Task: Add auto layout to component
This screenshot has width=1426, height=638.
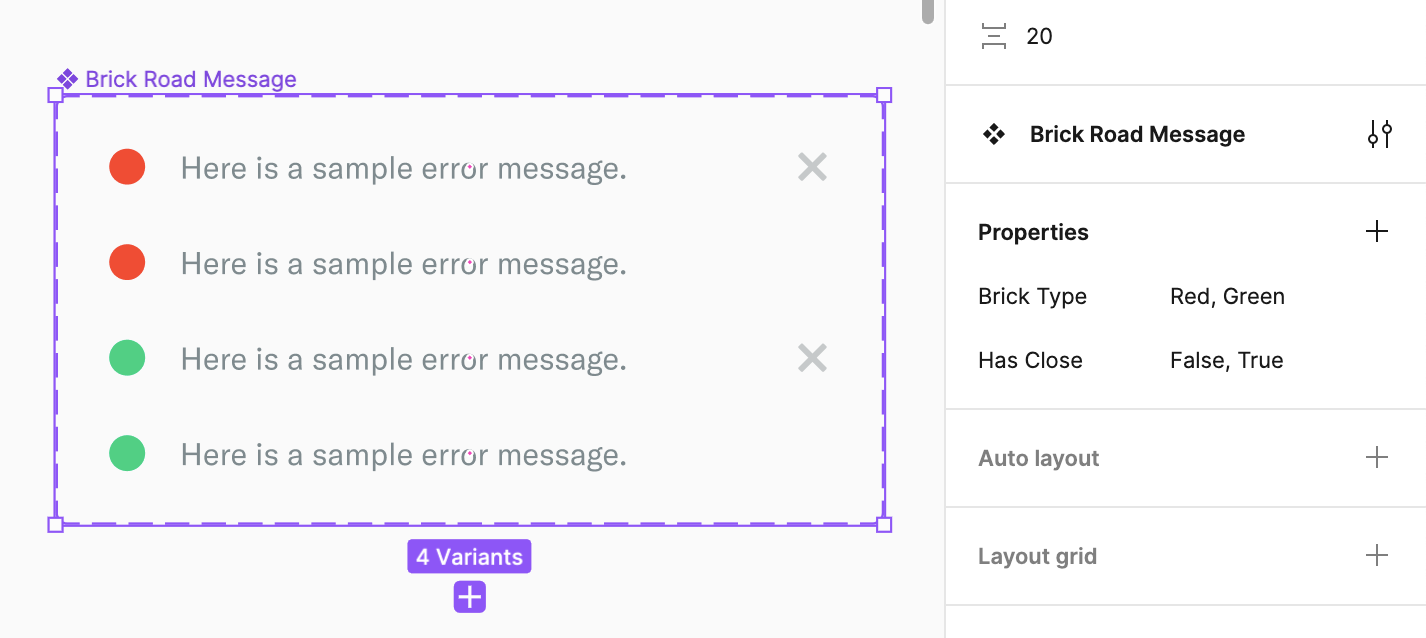Action: tap(1377, 458)
